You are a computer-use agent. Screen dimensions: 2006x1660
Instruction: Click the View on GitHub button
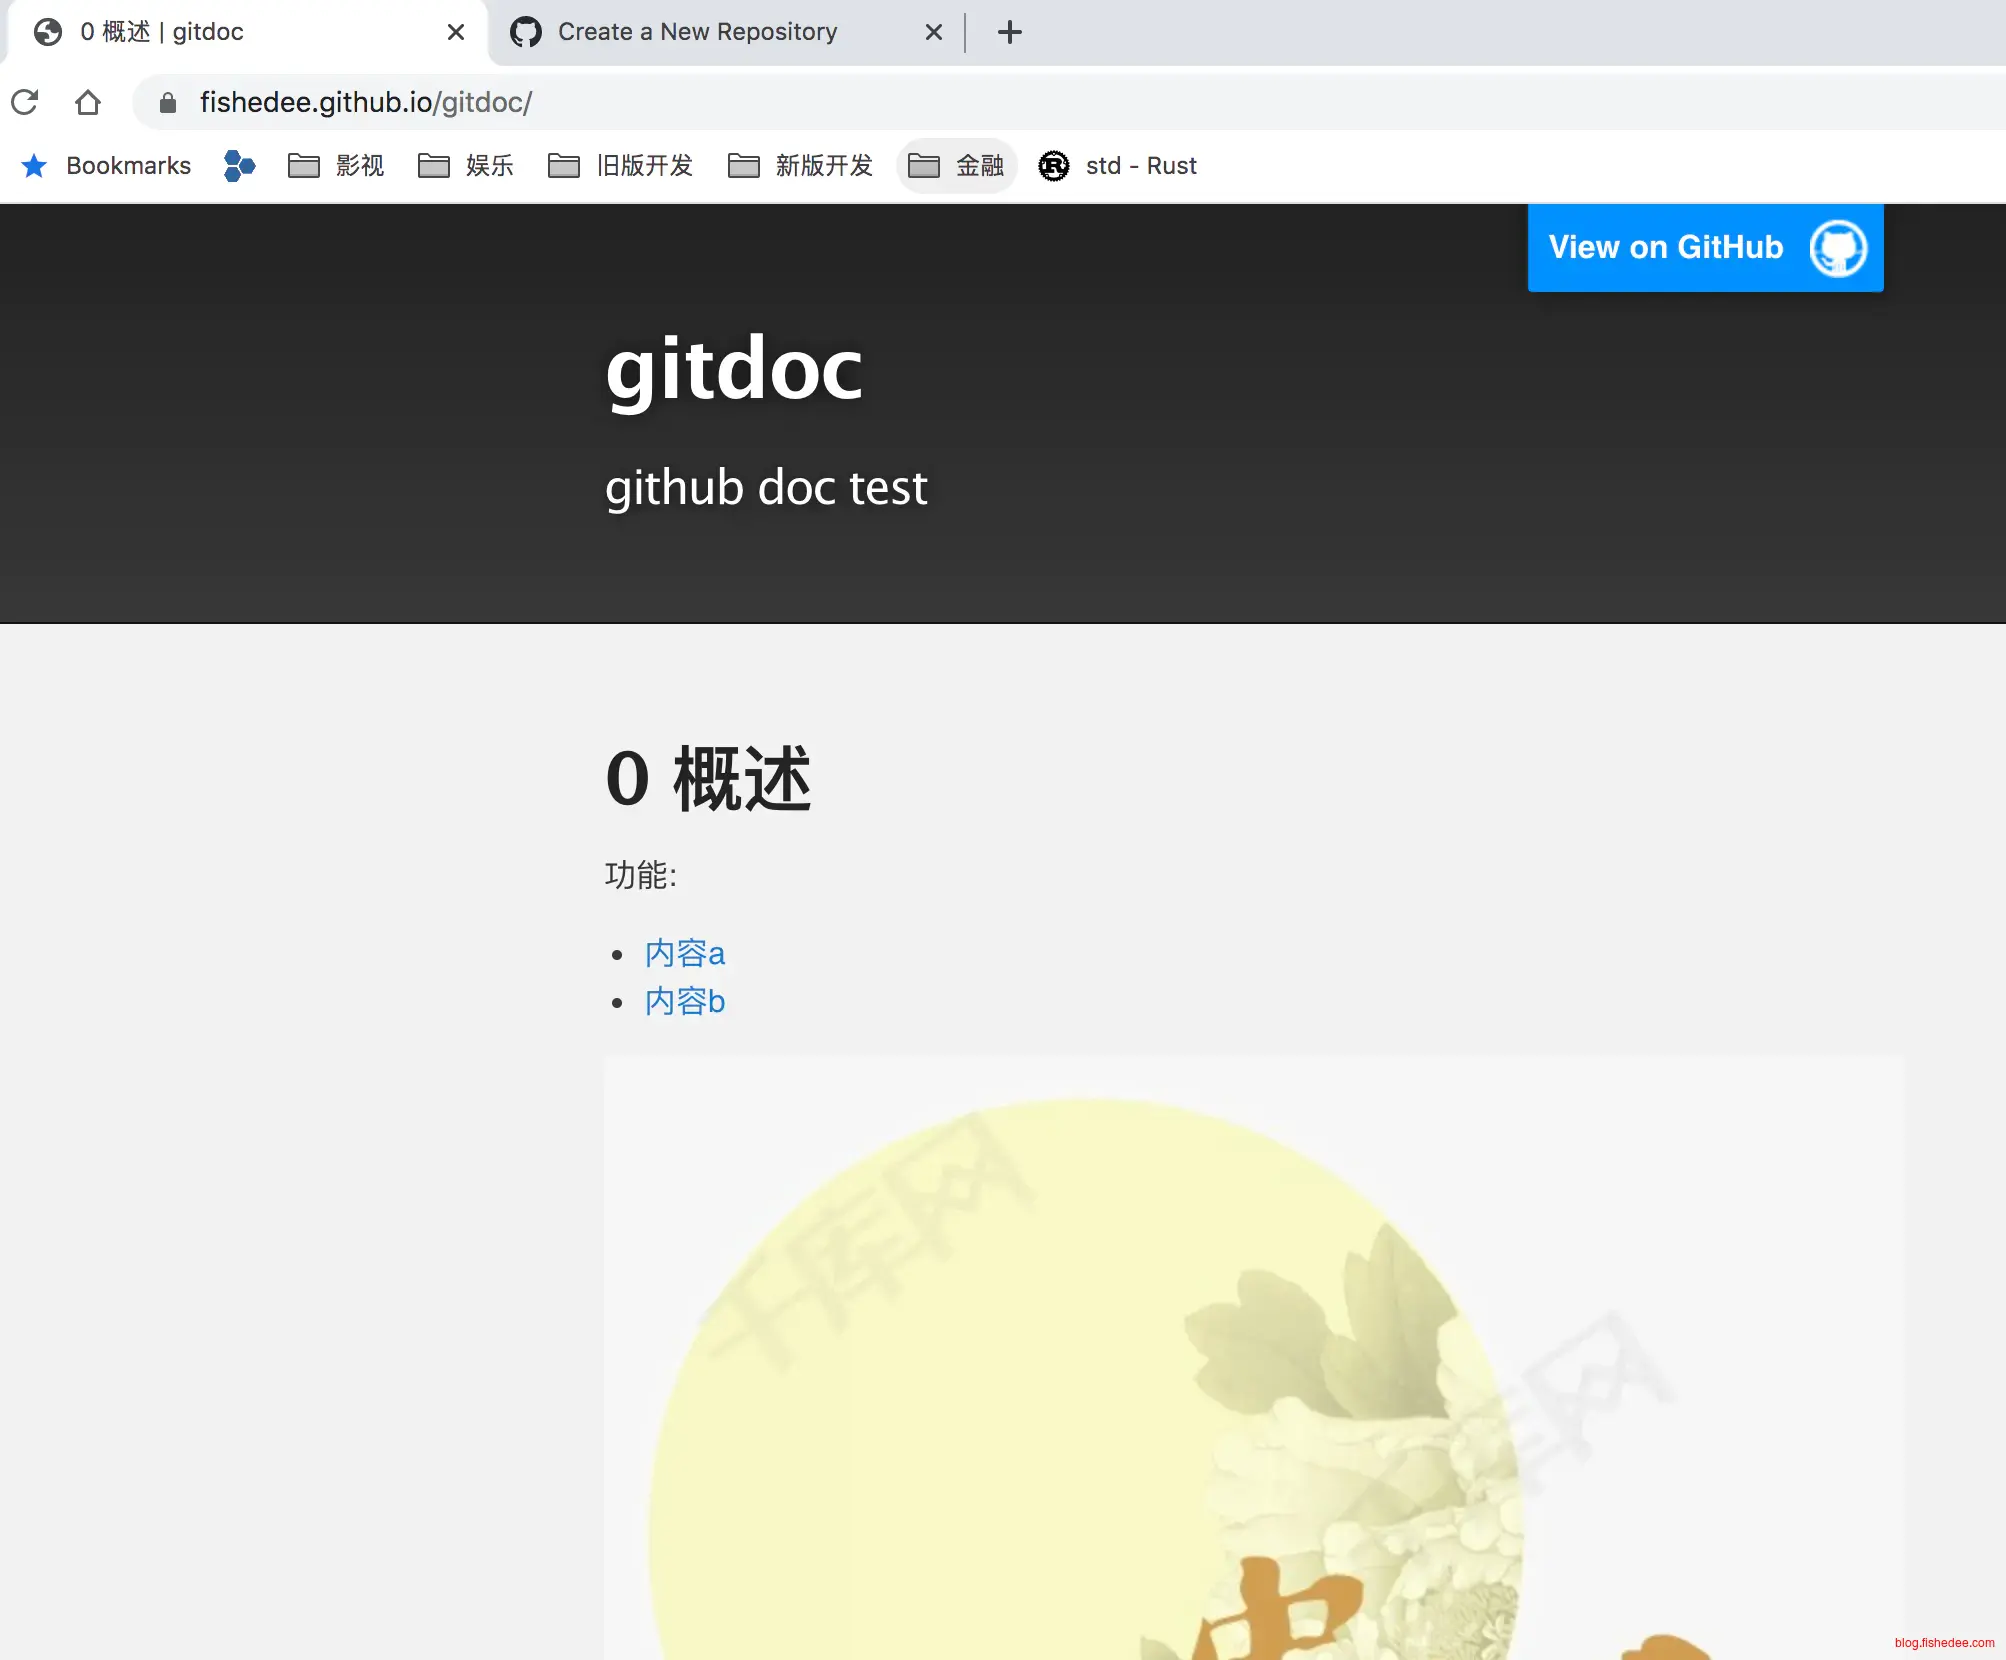(x=1665, y=248)
